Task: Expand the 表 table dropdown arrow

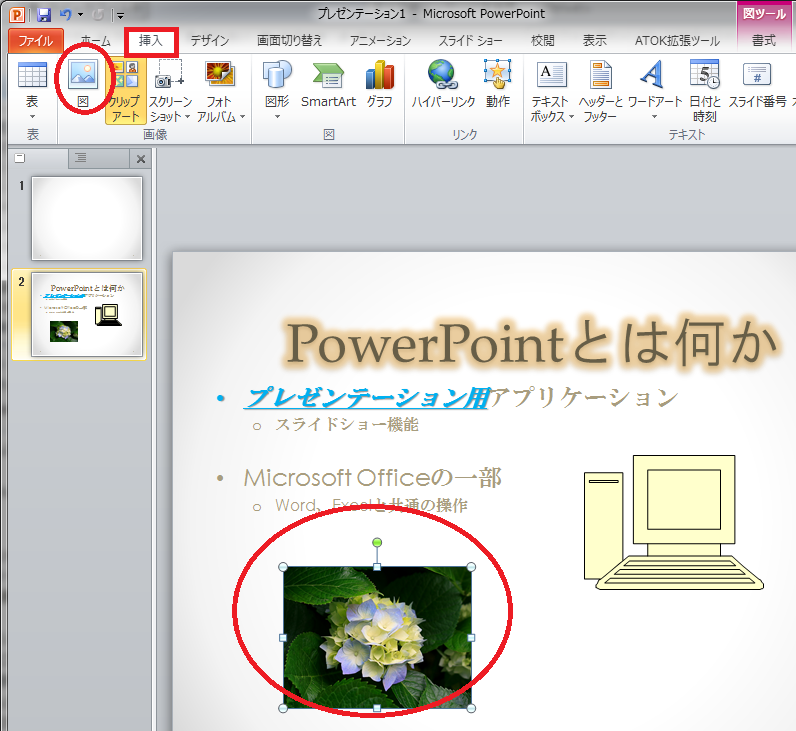Action: pos(32,117)
